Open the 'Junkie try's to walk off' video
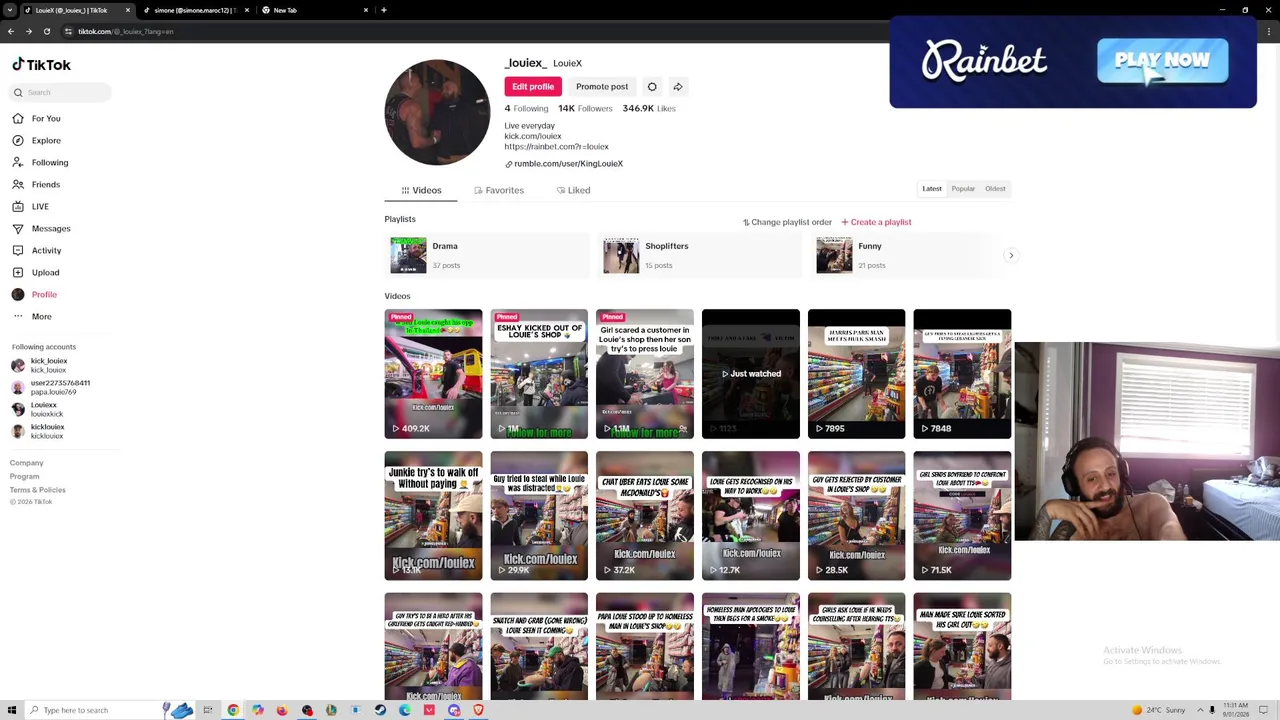 tap(433, 516)
